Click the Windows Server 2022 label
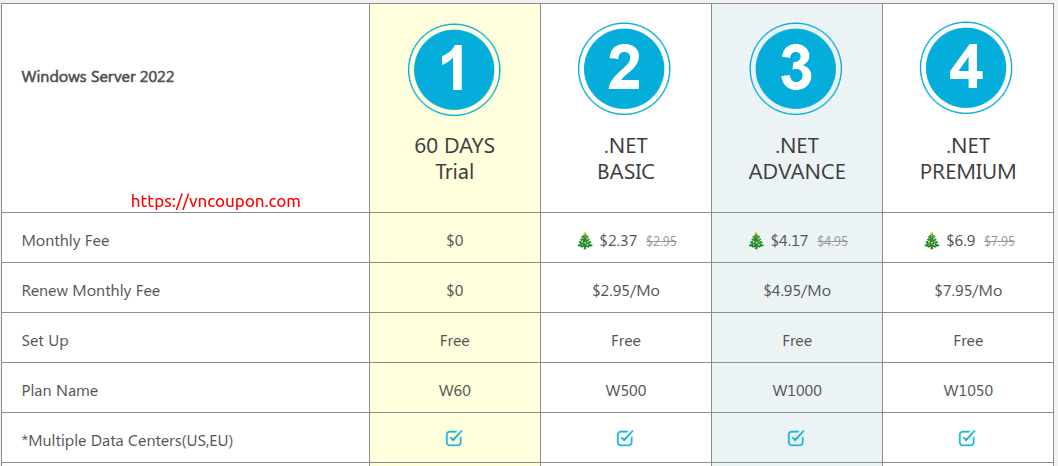This screenshot has width=1058, height=466. click(x=98, y=76)
